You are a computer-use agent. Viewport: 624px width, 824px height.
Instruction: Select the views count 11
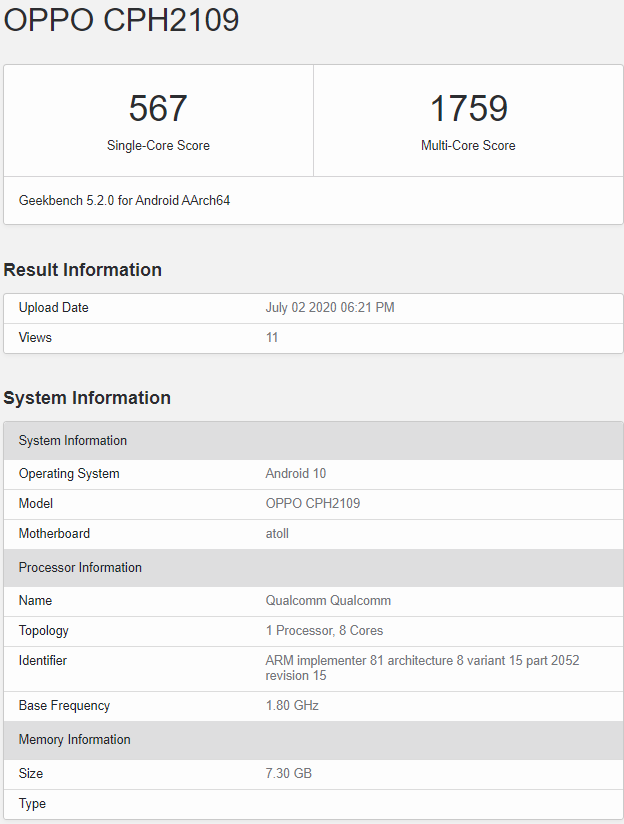click(x=272, y=337)
